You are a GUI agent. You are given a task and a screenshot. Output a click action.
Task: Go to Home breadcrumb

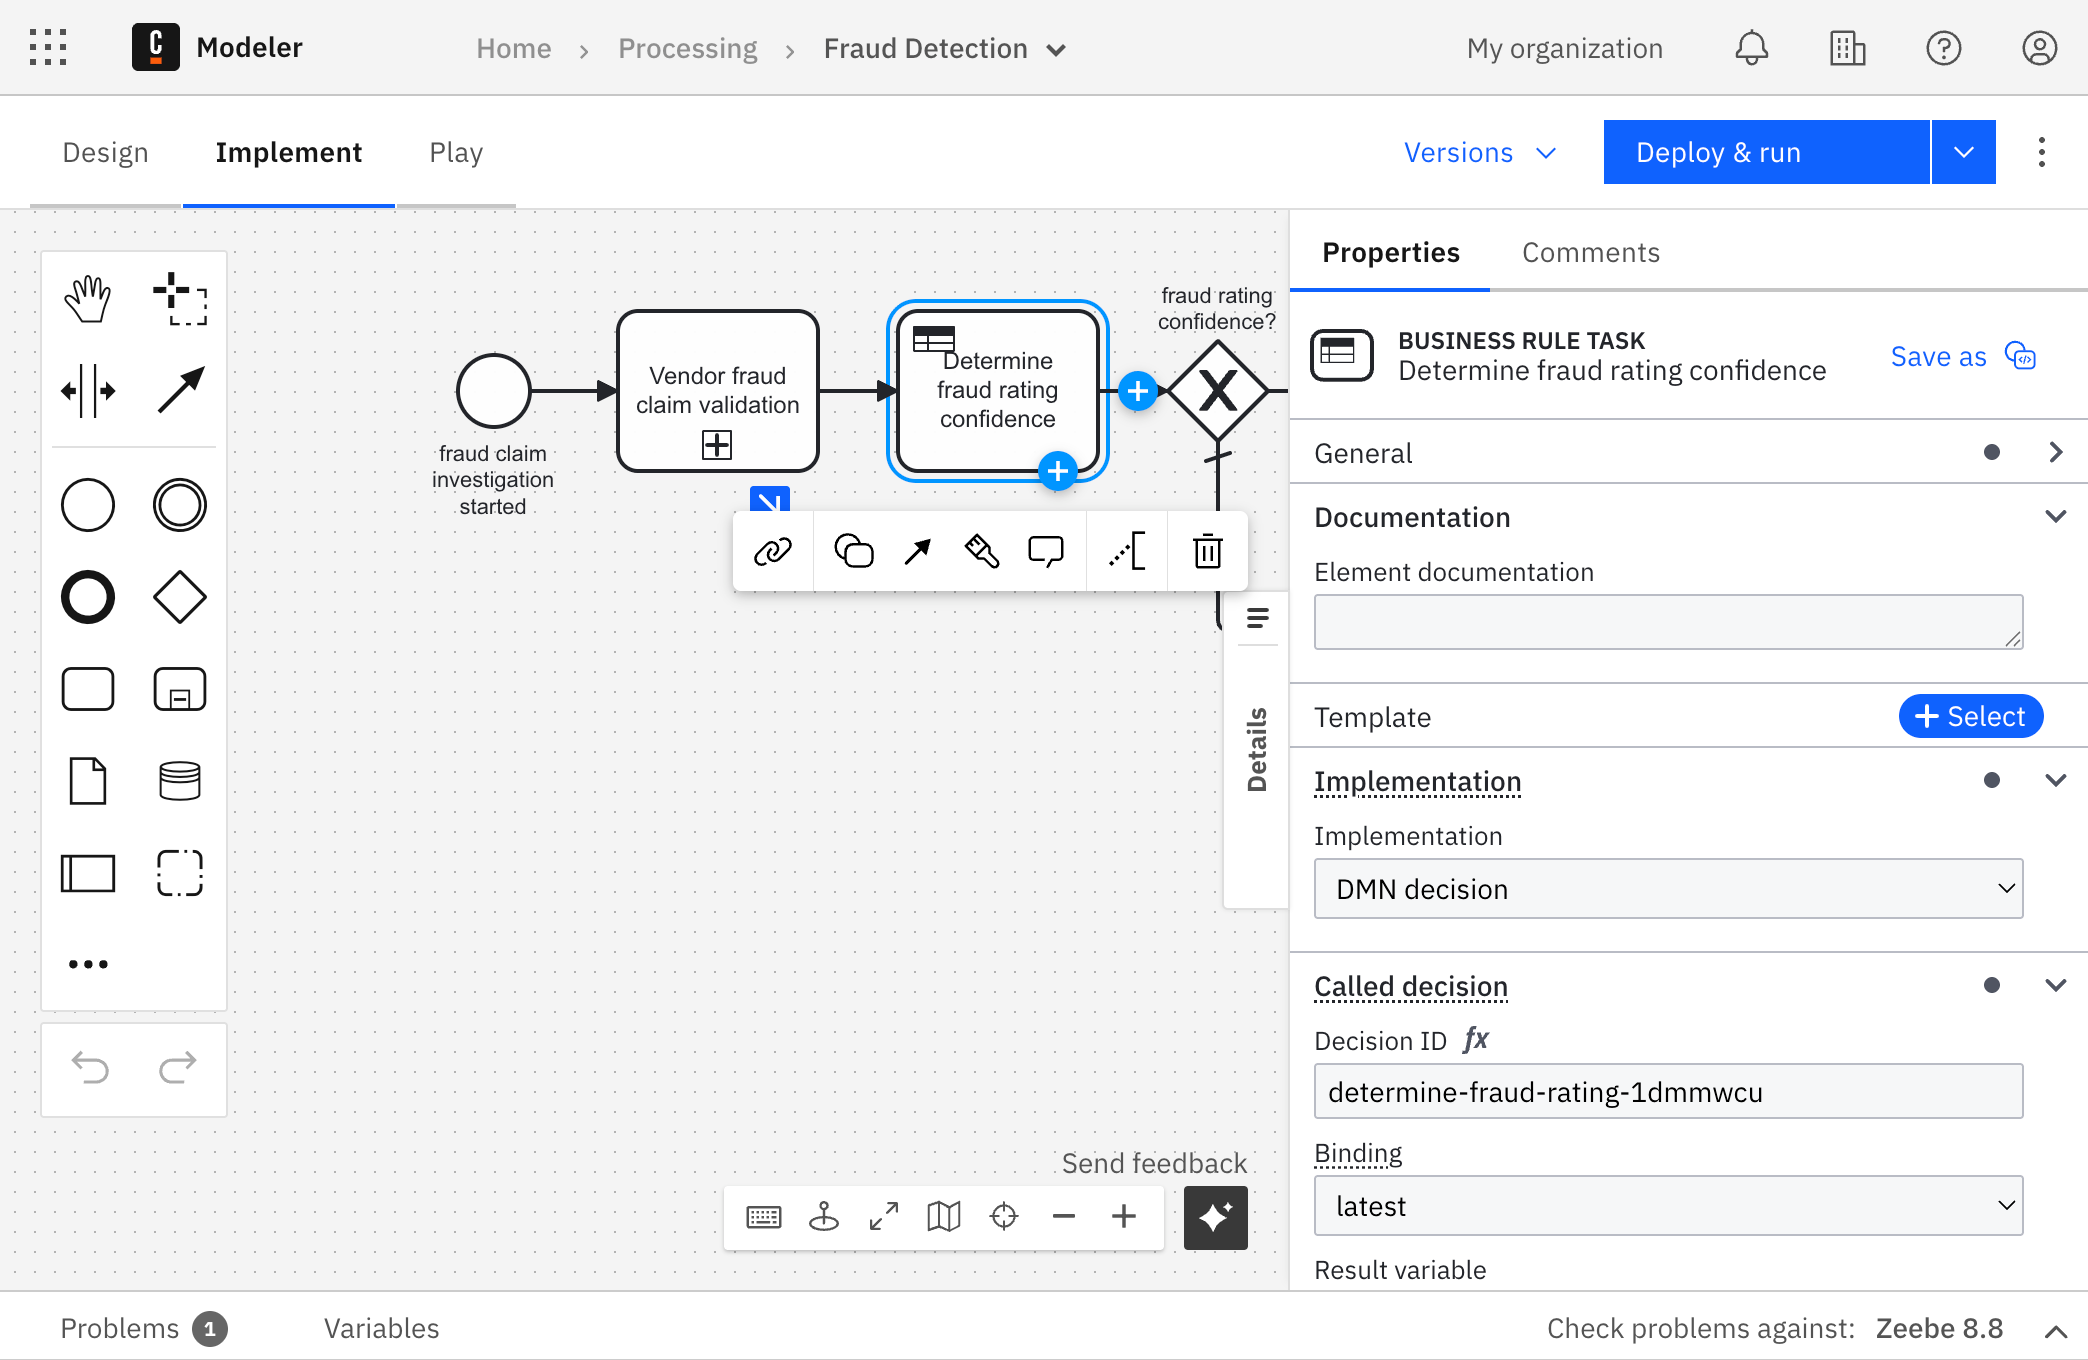[x=513, y=48]
